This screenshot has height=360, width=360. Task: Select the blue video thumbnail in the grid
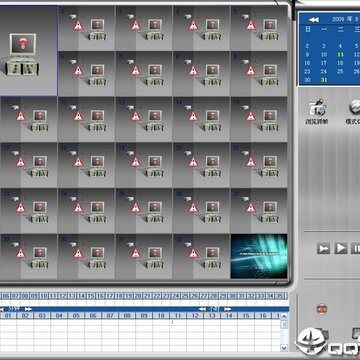259,256
